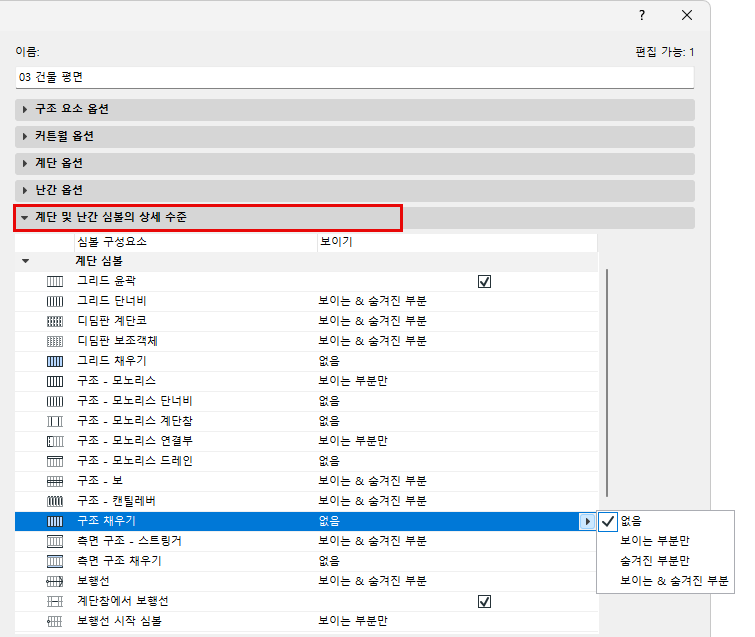Click the 그리드 윤곽 row icon
755x637 pixels.
55,281
